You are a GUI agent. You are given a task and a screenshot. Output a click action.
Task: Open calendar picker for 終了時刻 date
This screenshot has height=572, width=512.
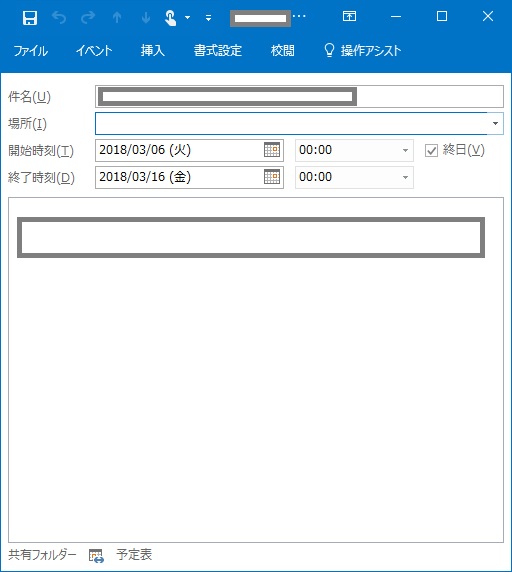272,177
